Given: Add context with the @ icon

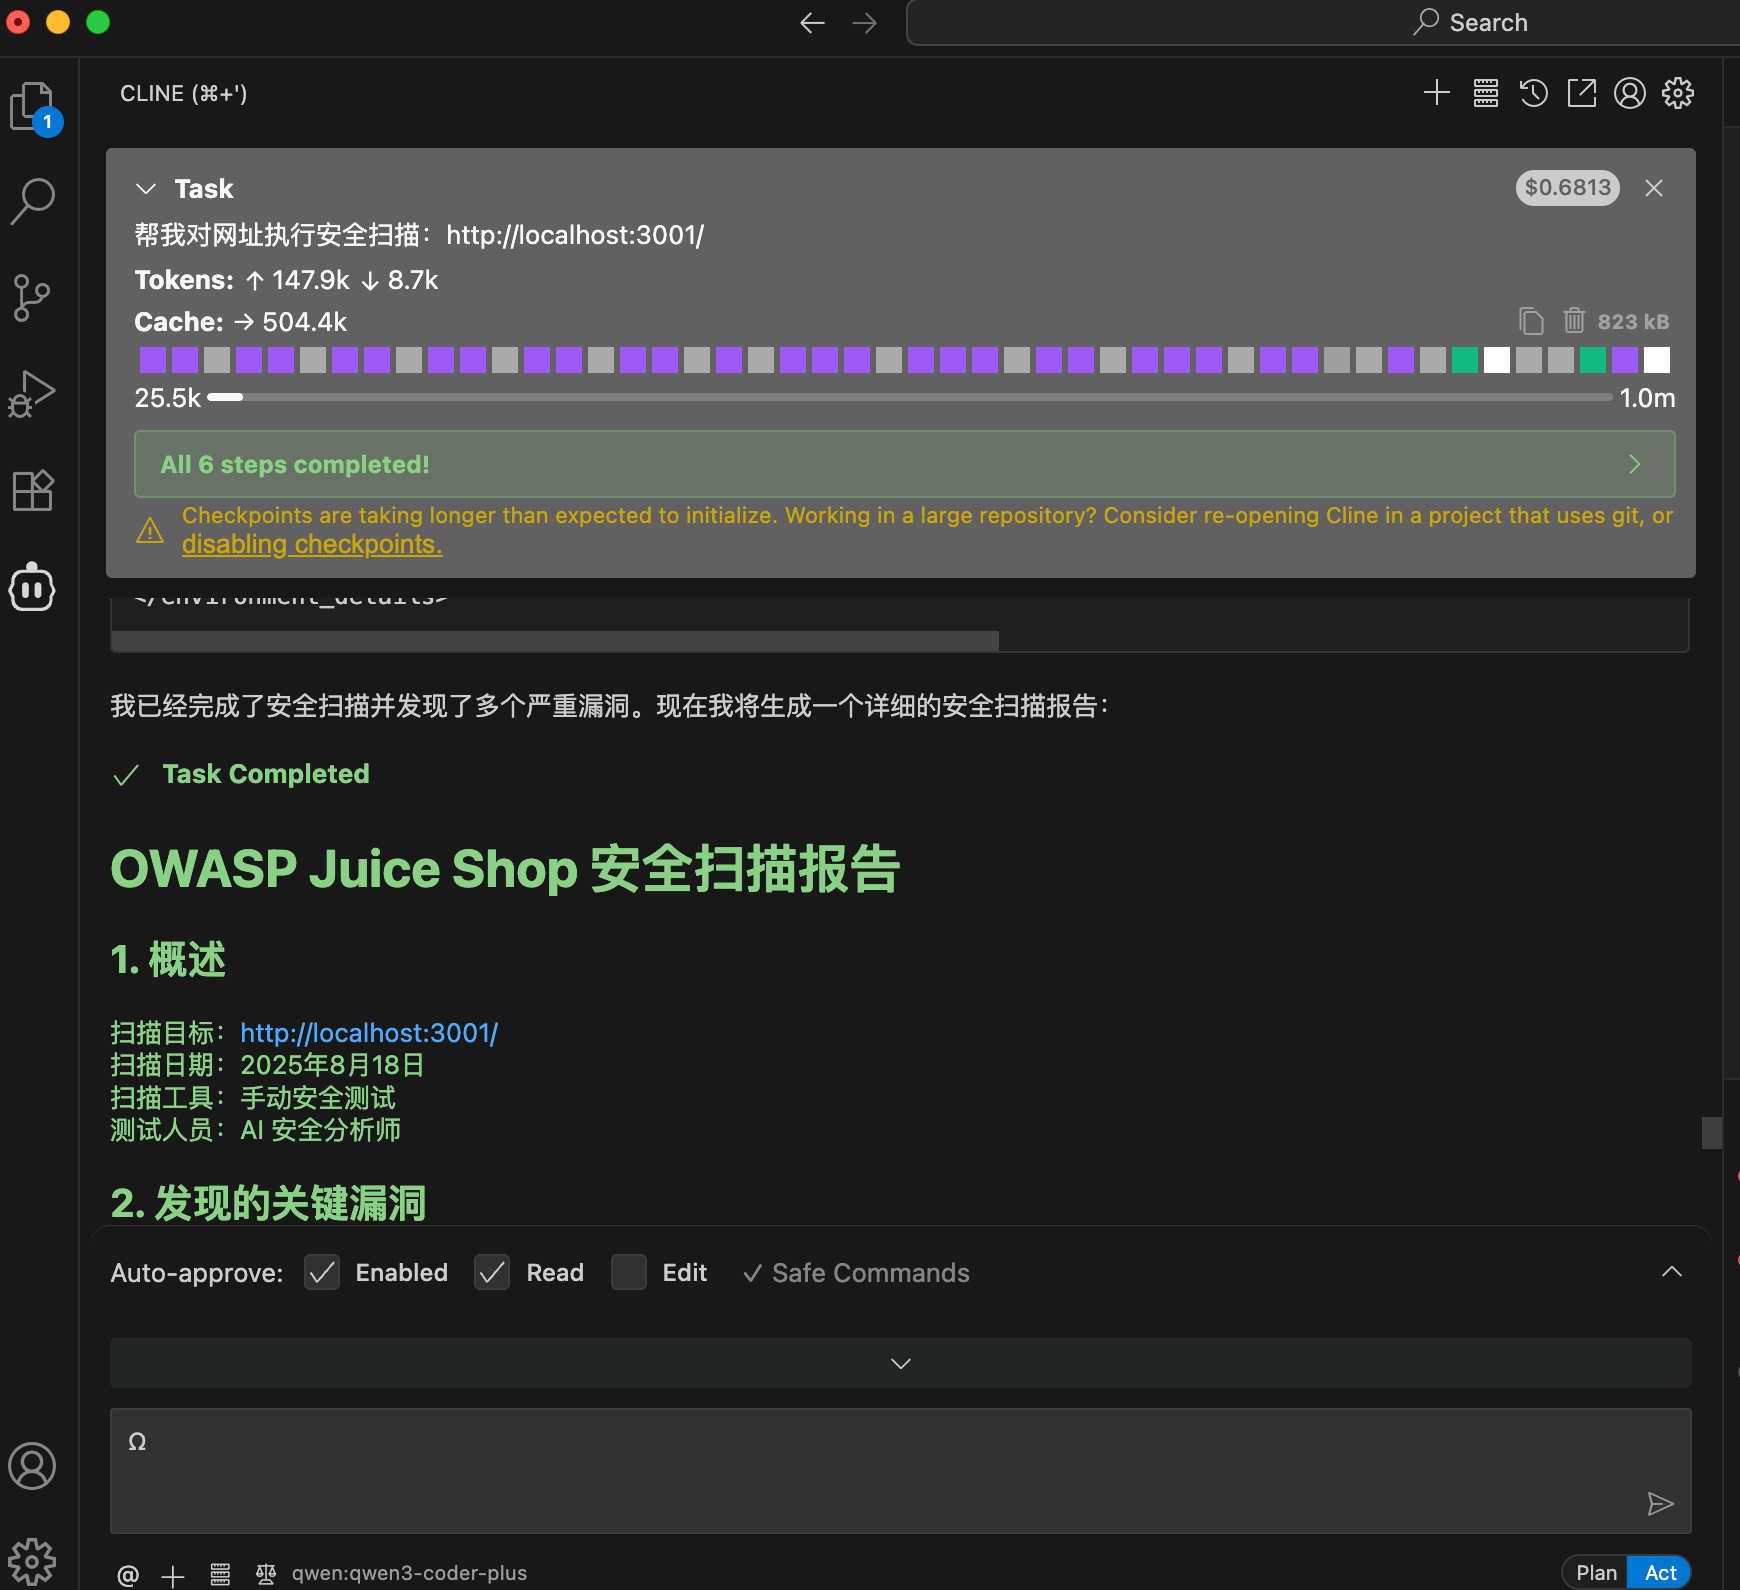Looking at the screenshot, I should [x=128, y=1575].
